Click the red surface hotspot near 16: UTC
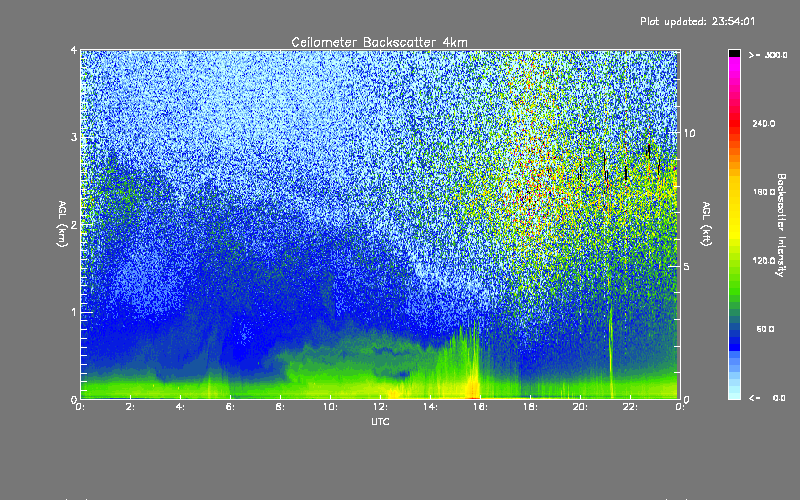The height and width of the screenshot is (500, 800). [x=473, y=396]
